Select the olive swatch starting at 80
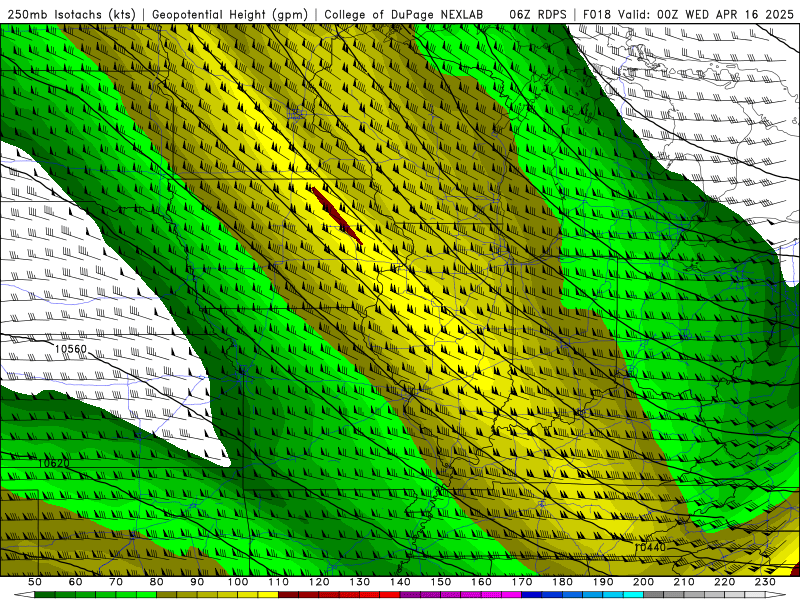This screenshot has height=600, width=800. click(x=166, y=594)
